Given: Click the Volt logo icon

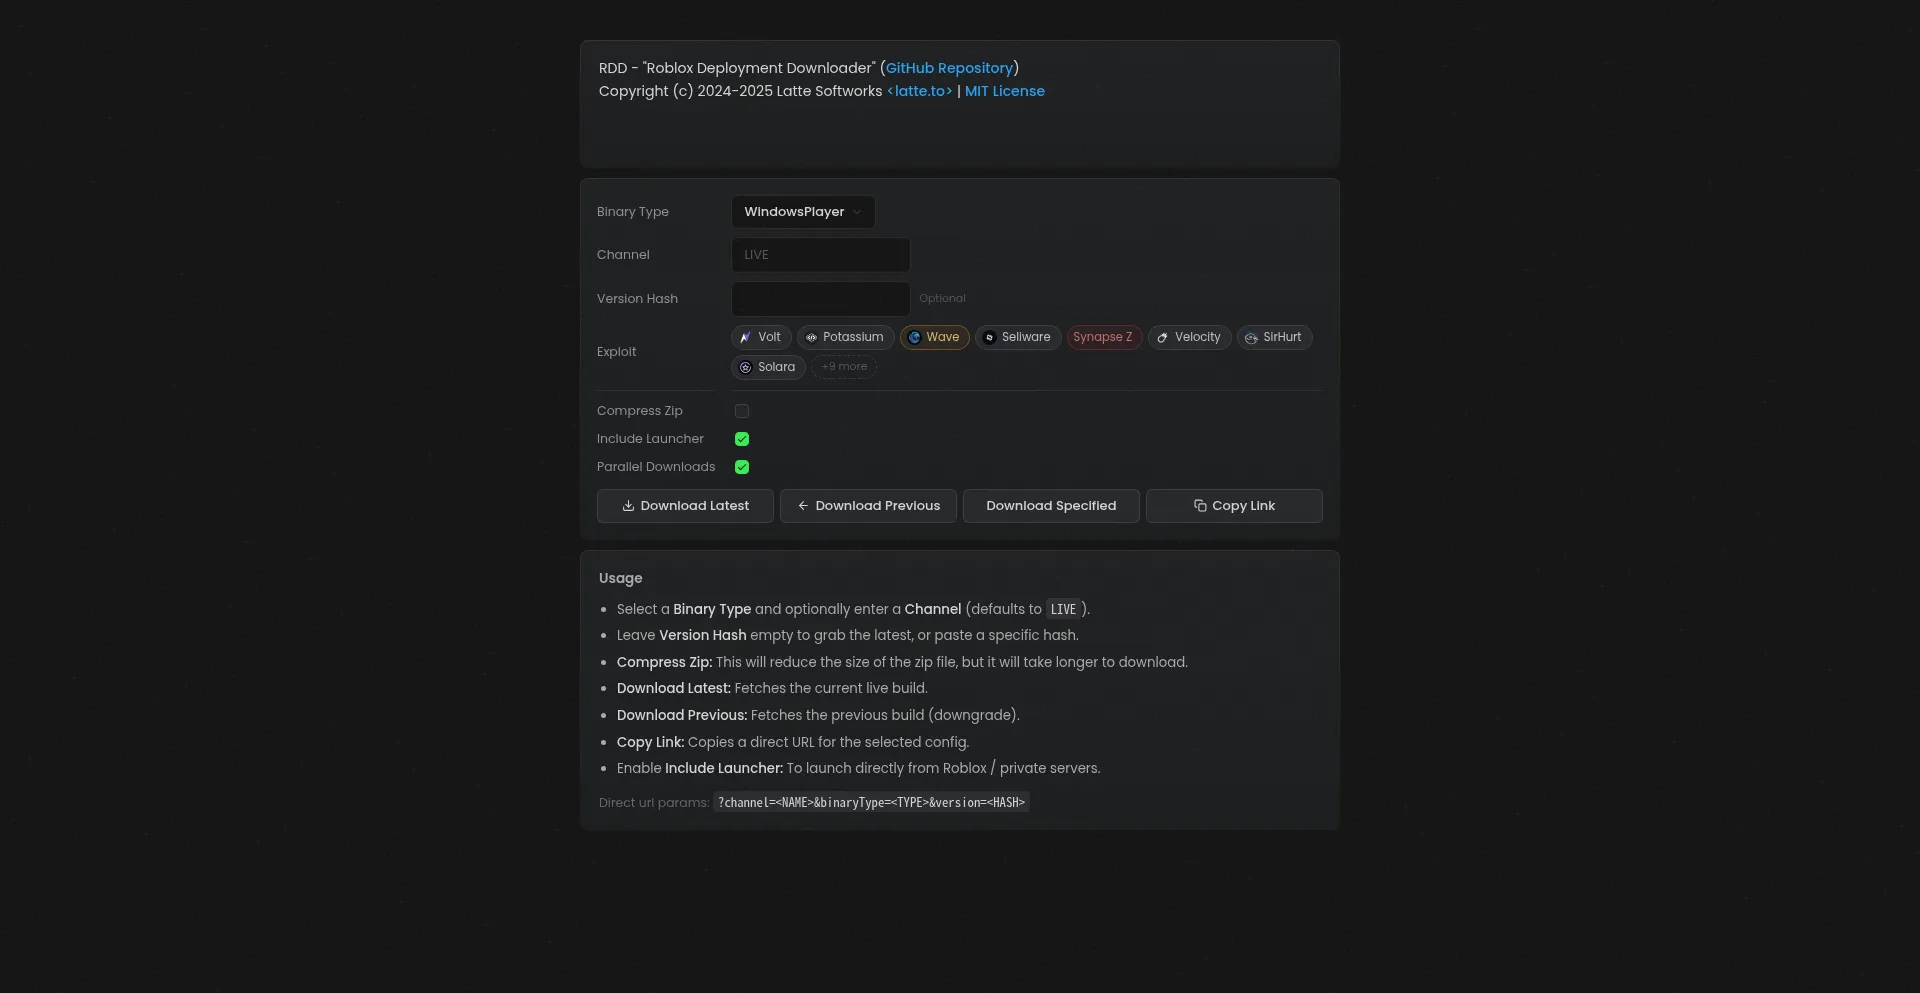Looking at the screenshot, I should (745, 338).
